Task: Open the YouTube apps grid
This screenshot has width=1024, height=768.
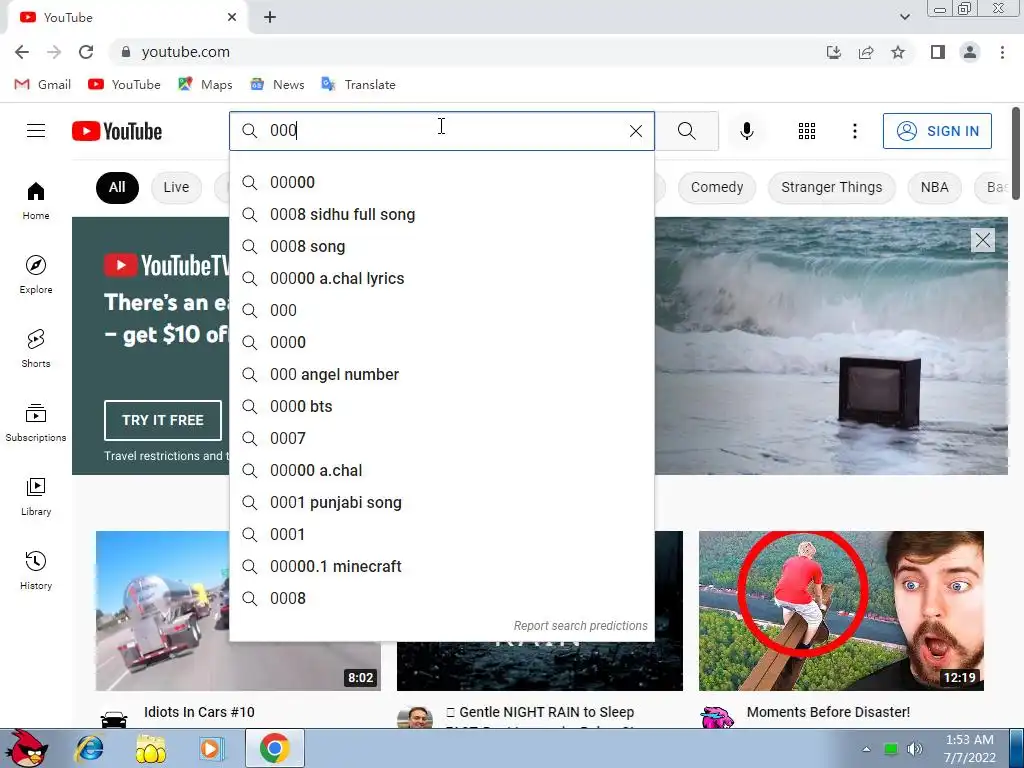Action: (x=807, y=131)
